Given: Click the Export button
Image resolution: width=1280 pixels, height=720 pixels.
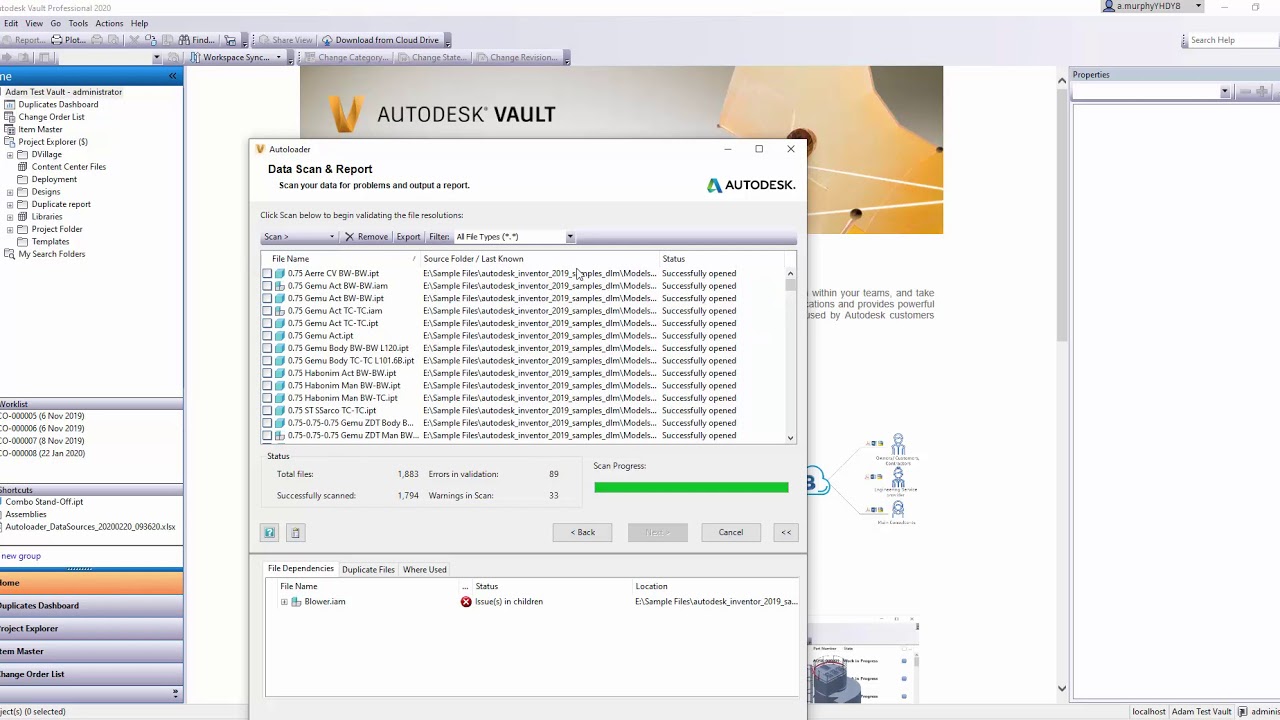Looking at the screenshot, I should pyautogui.click(x=408, y=237).
